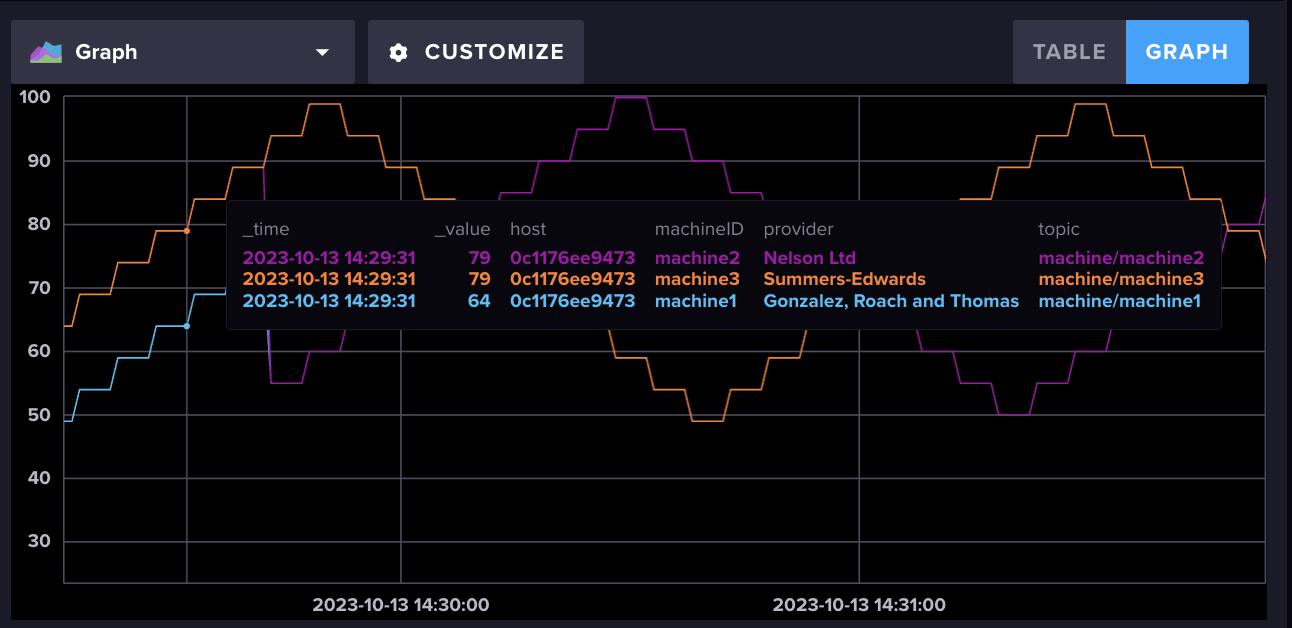The image size is (1292, 628).
Task: Click the _value column header in tooltip
Action: (x=463, y=230)
